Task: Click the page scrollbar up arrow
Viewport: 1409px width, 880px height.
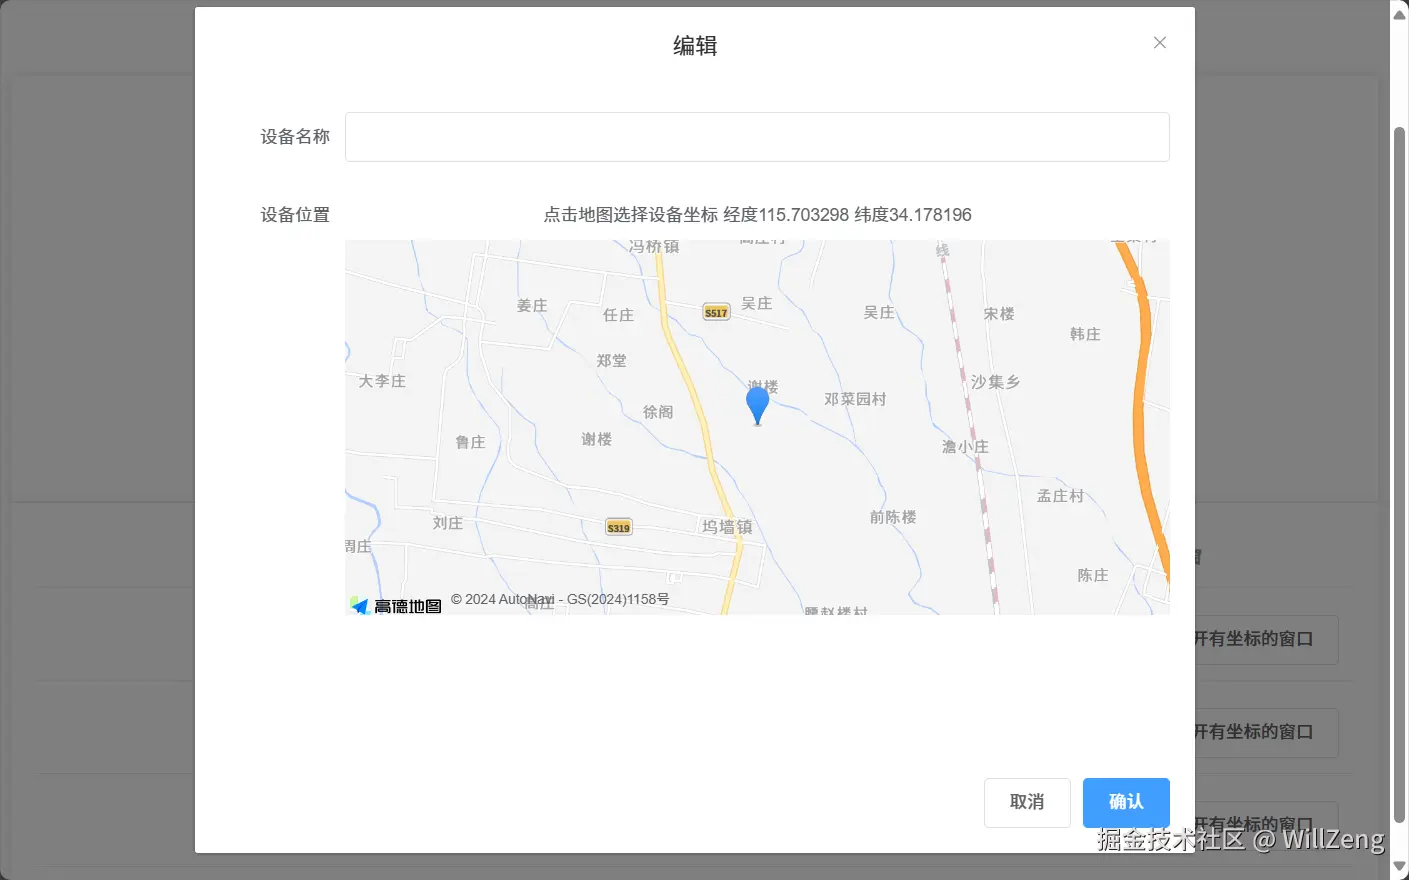Action: [x=1399, y=14]
